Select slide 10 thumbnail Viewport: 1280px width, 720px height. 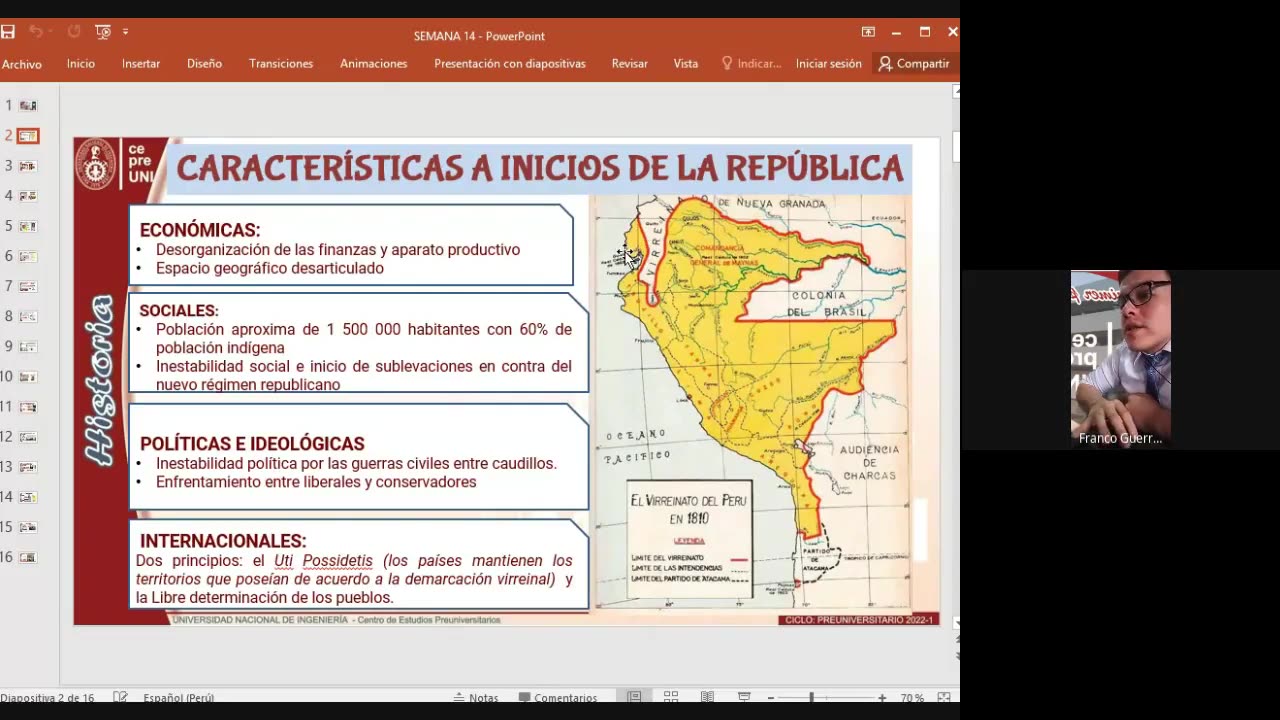tap(28, 377)
